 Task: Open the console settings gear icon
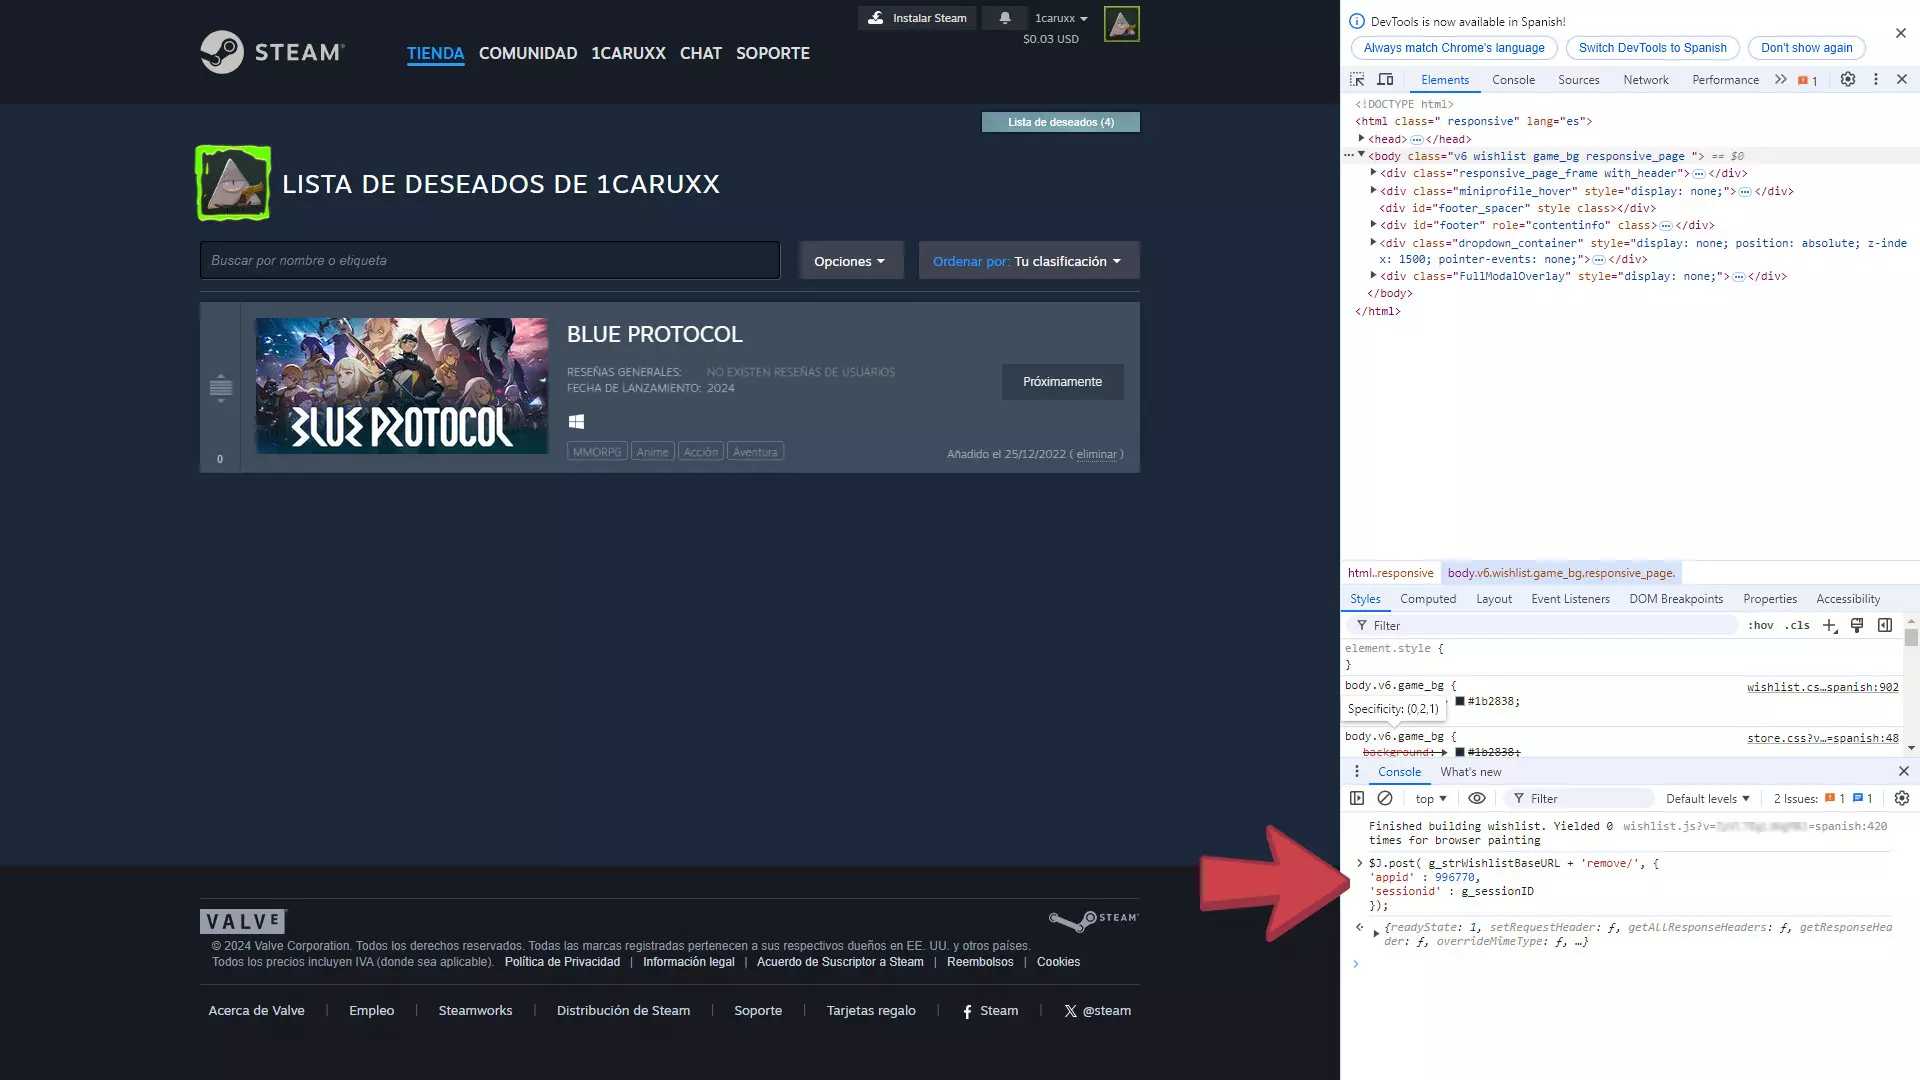1902,798
